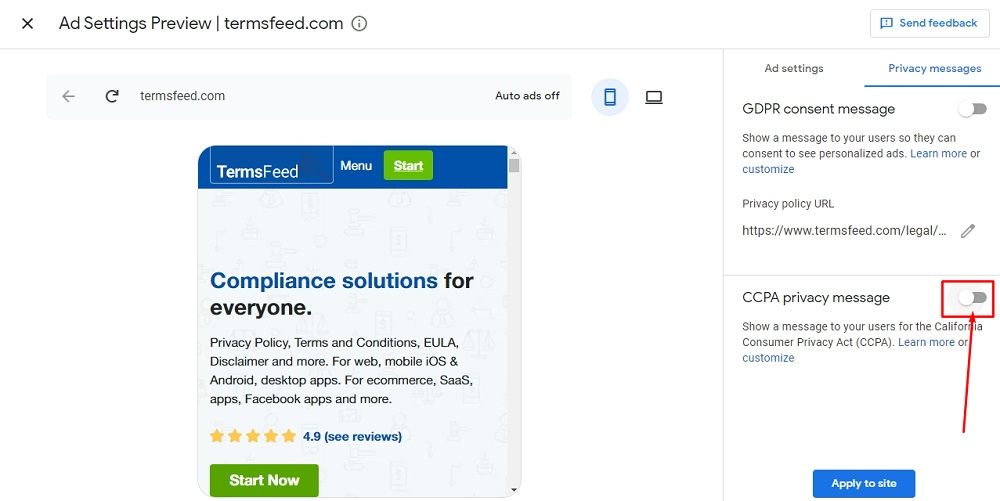Open Learn more link under CCPA

point(926,342)
